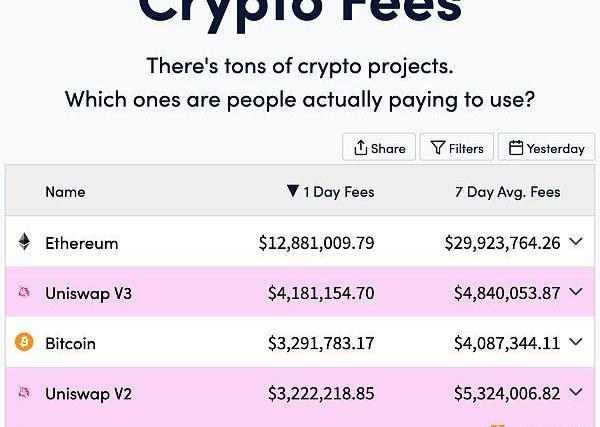This screenshot has width=600, height=427.
Task: Click the Ethereum diamond logo icon
Action: [x=24, y=242]
